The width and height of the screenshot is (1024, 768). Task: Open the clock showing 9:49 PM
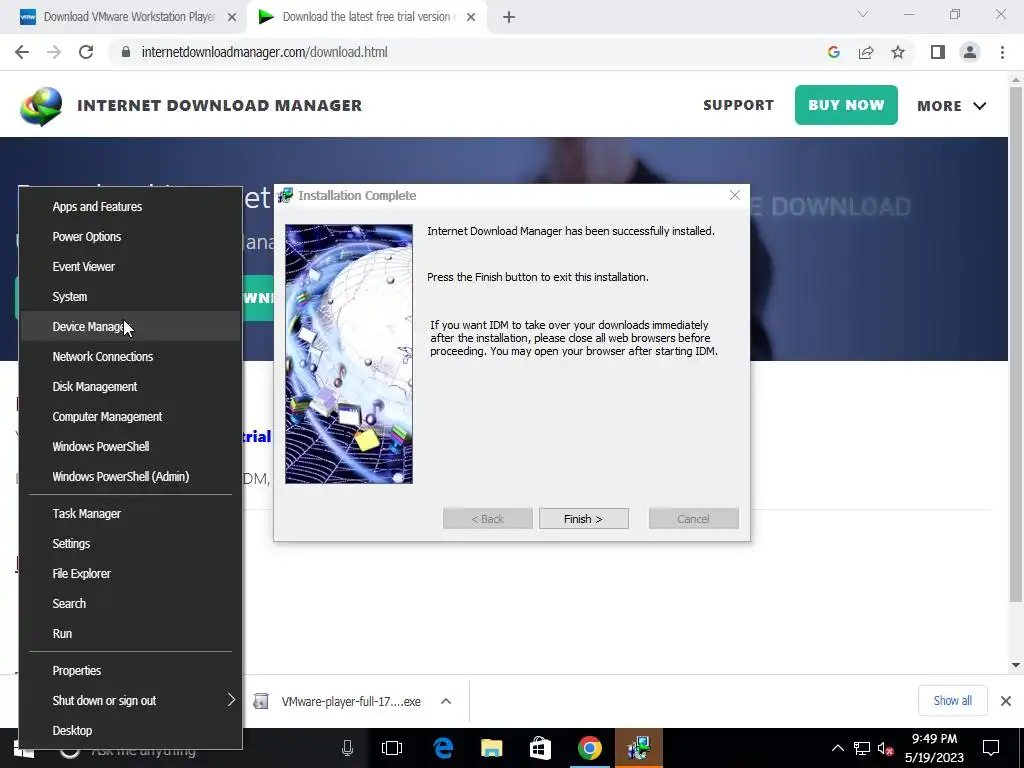tap(934, 748)
